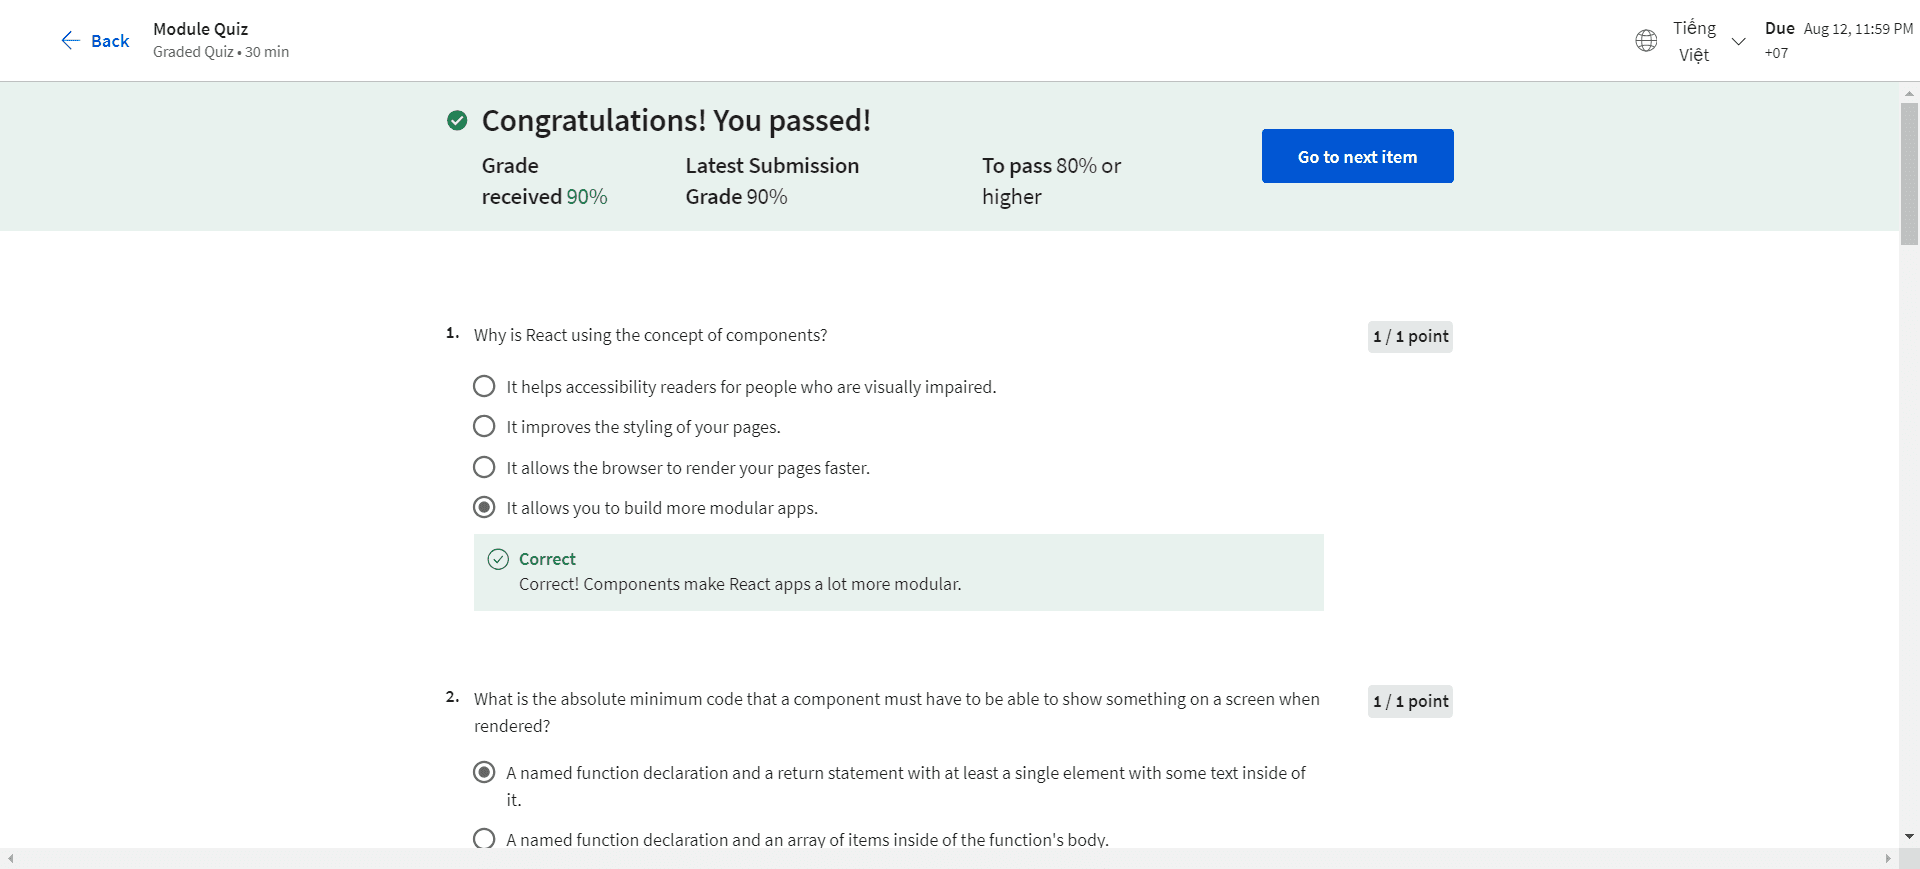This screenshot has width=1920, height=869.
Task: Click the horizontal scrollbar left arrow
Action: (10, 858)
